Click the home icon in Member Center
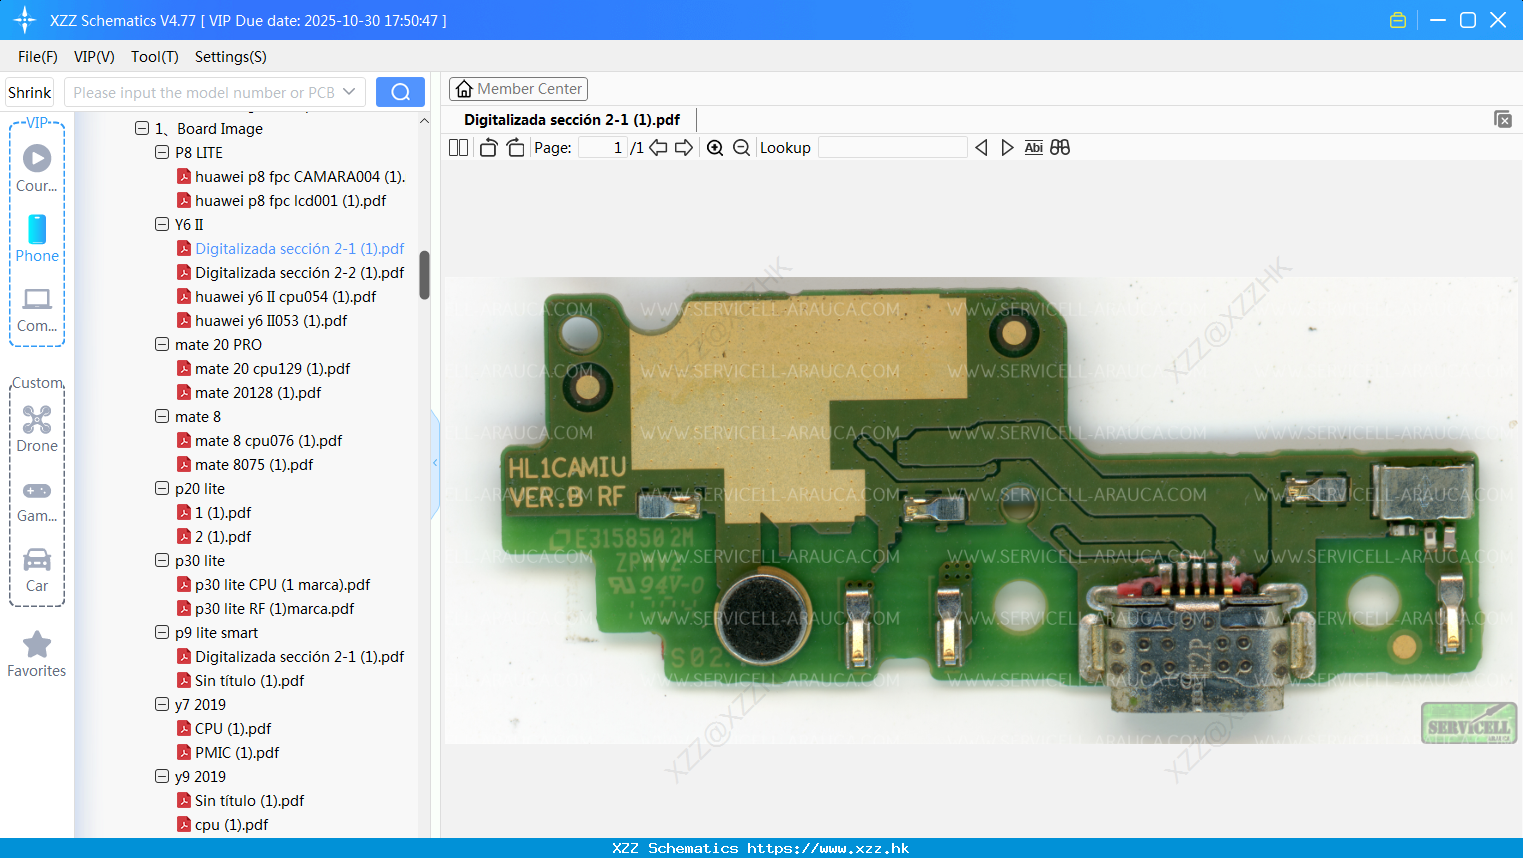The height and width of the screenshot is (858, 1523). click(x=464, y=89)
